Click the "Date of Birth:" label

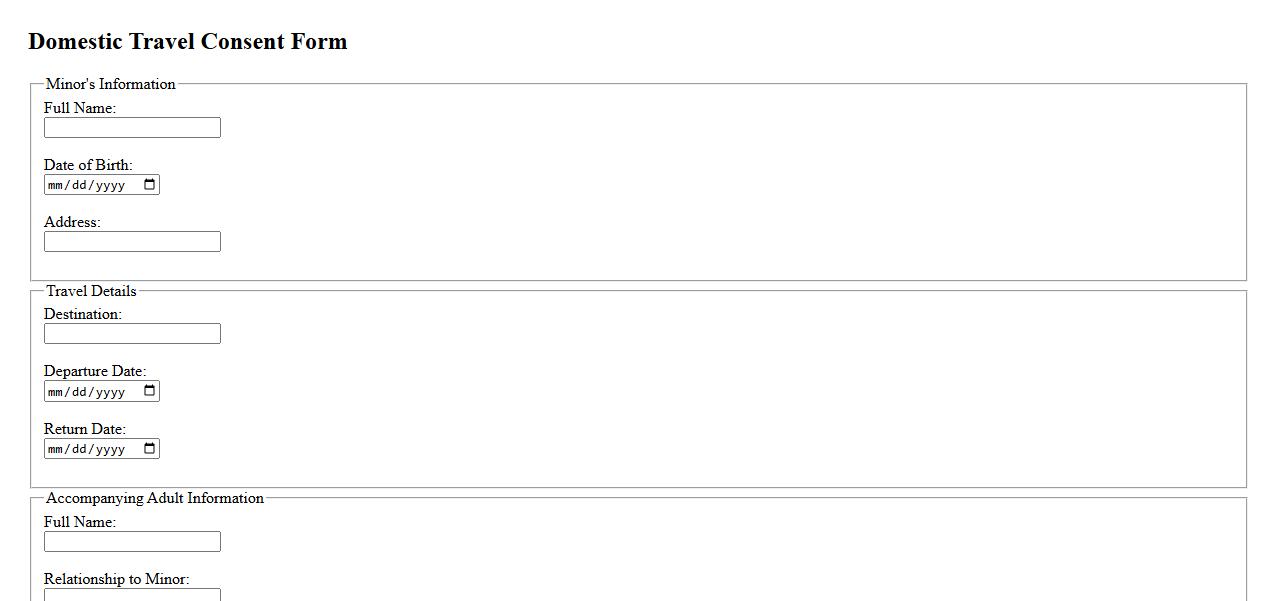pyautogui.click(x=88, y=165)
